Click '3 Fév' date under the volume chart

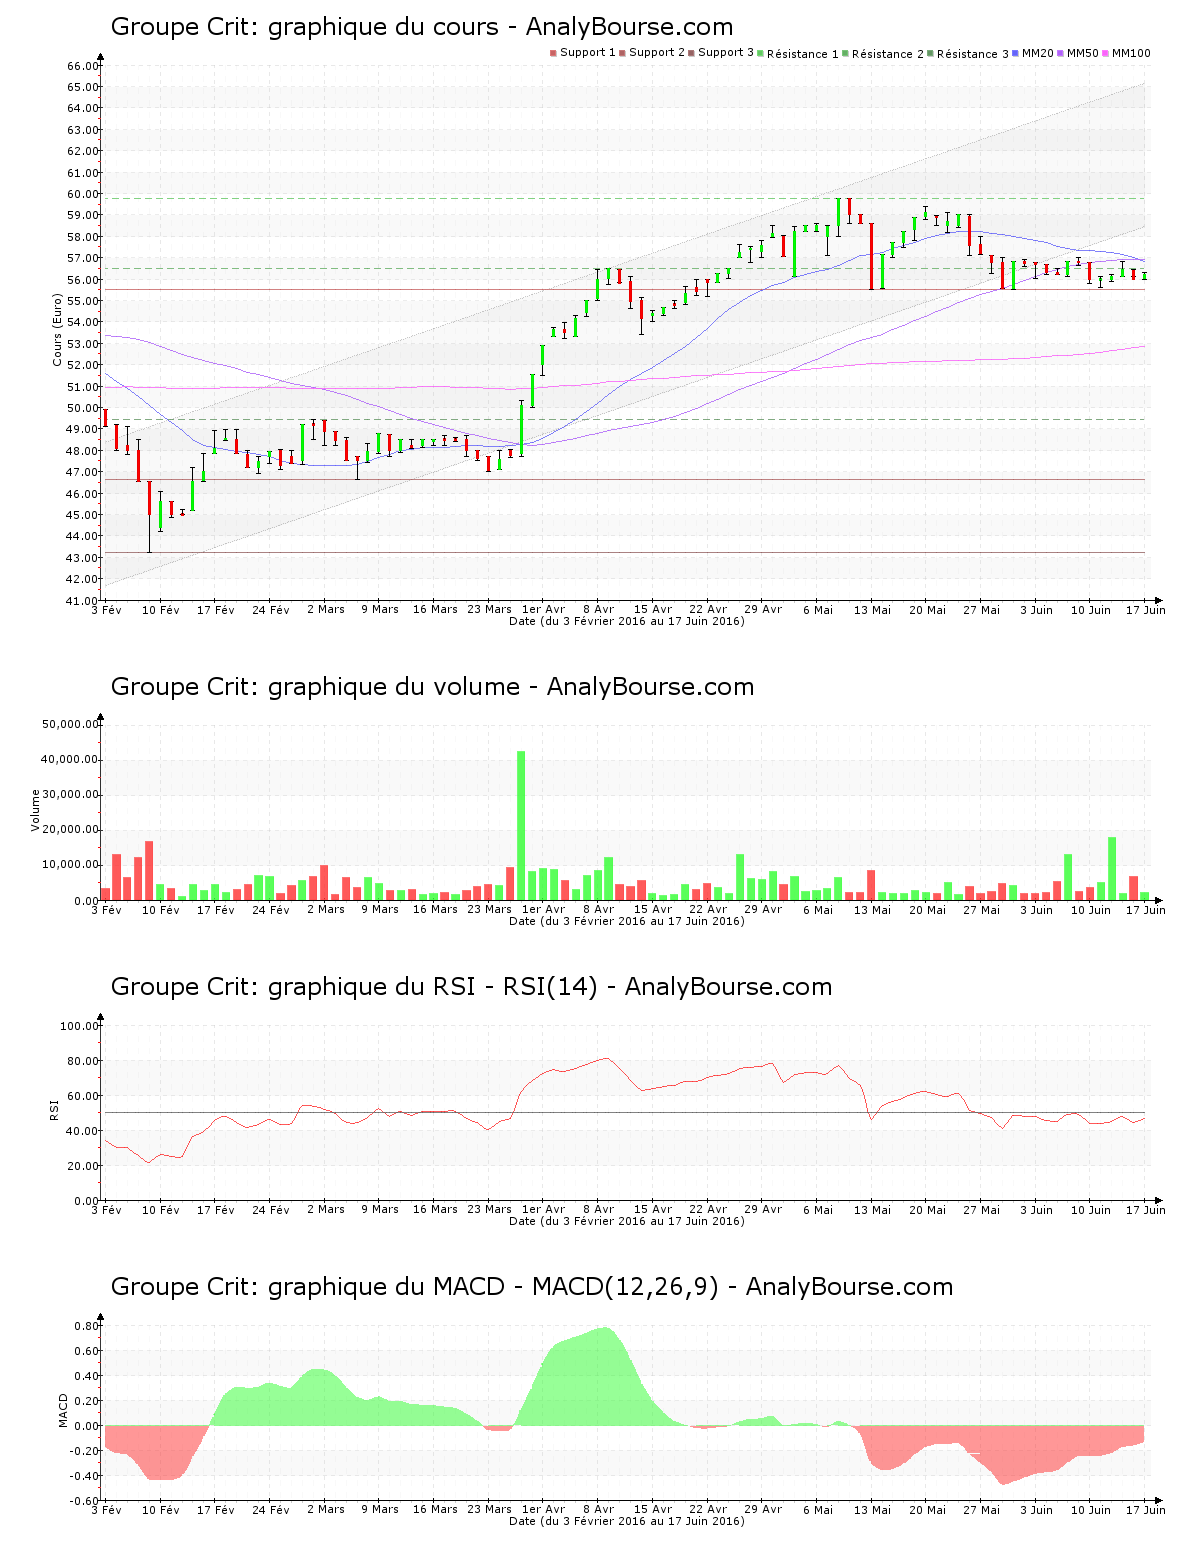pyautogui.click(x=106, y=910)
